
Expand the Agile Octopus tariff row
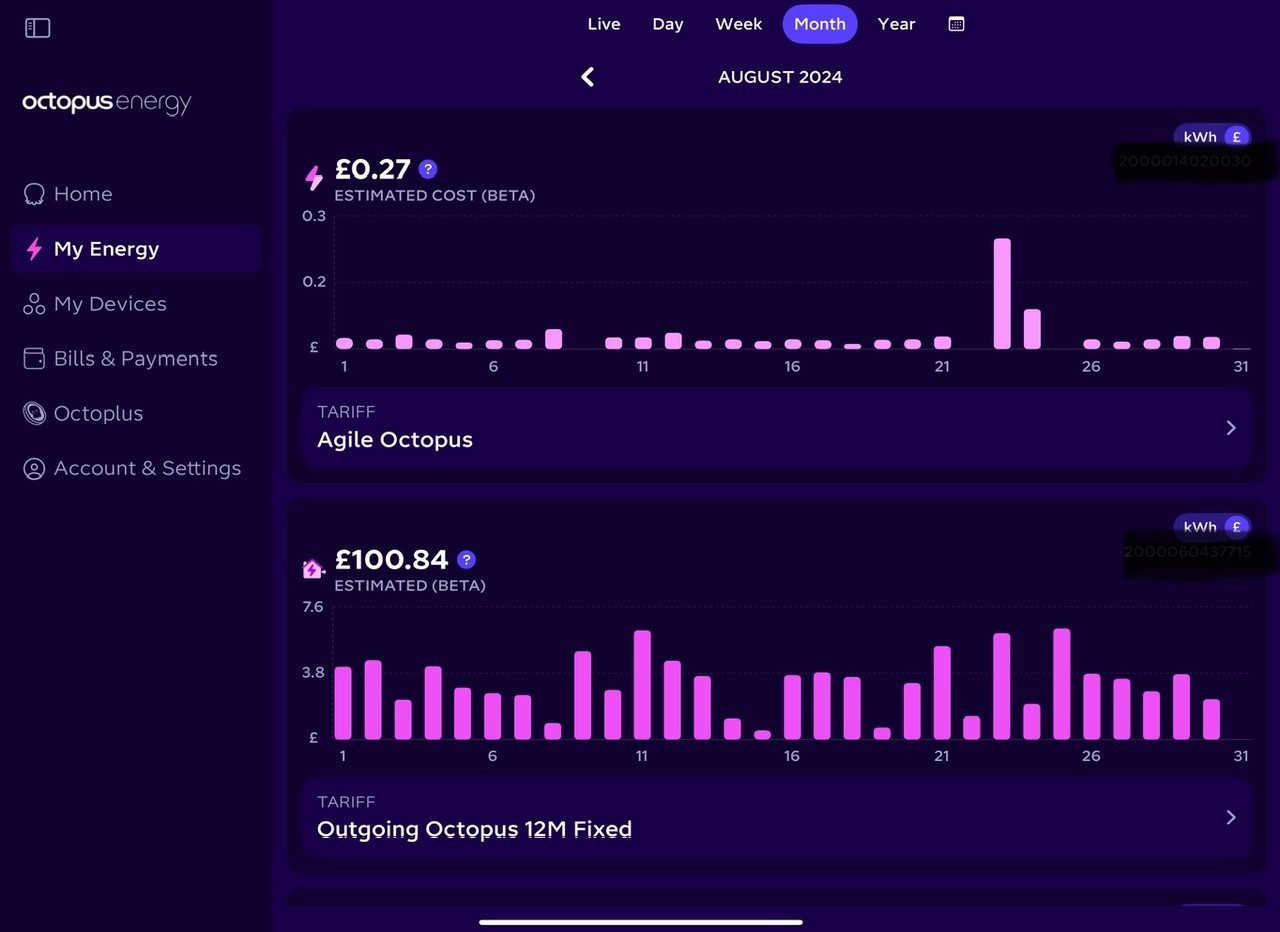pos(776,427)
